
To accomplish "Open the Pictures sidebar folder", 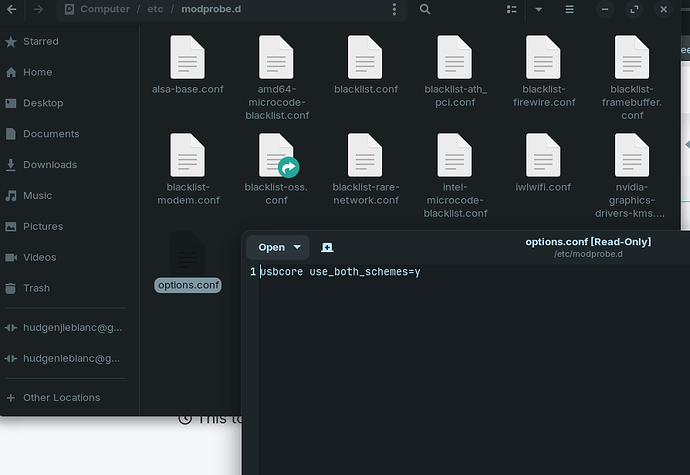I will click(x=68, y=226).
